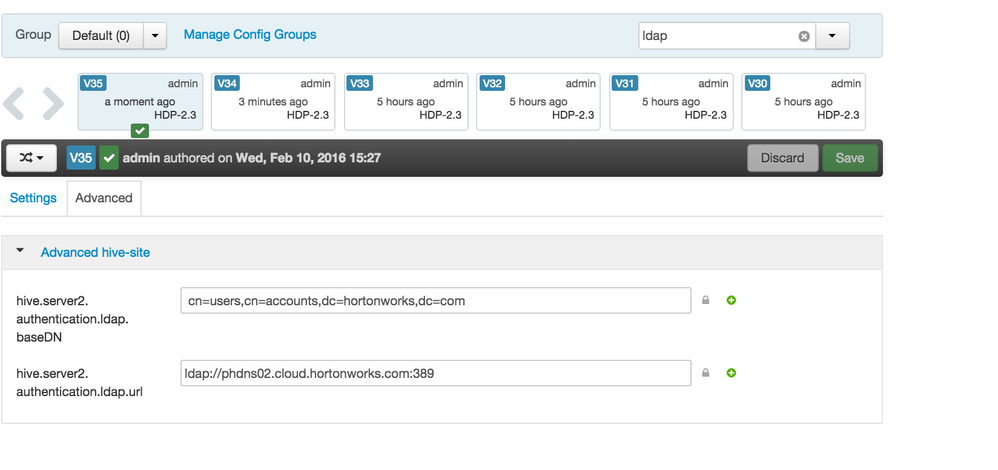
Task: Clear the ldap filter search text
Action: tap(803, 36)
